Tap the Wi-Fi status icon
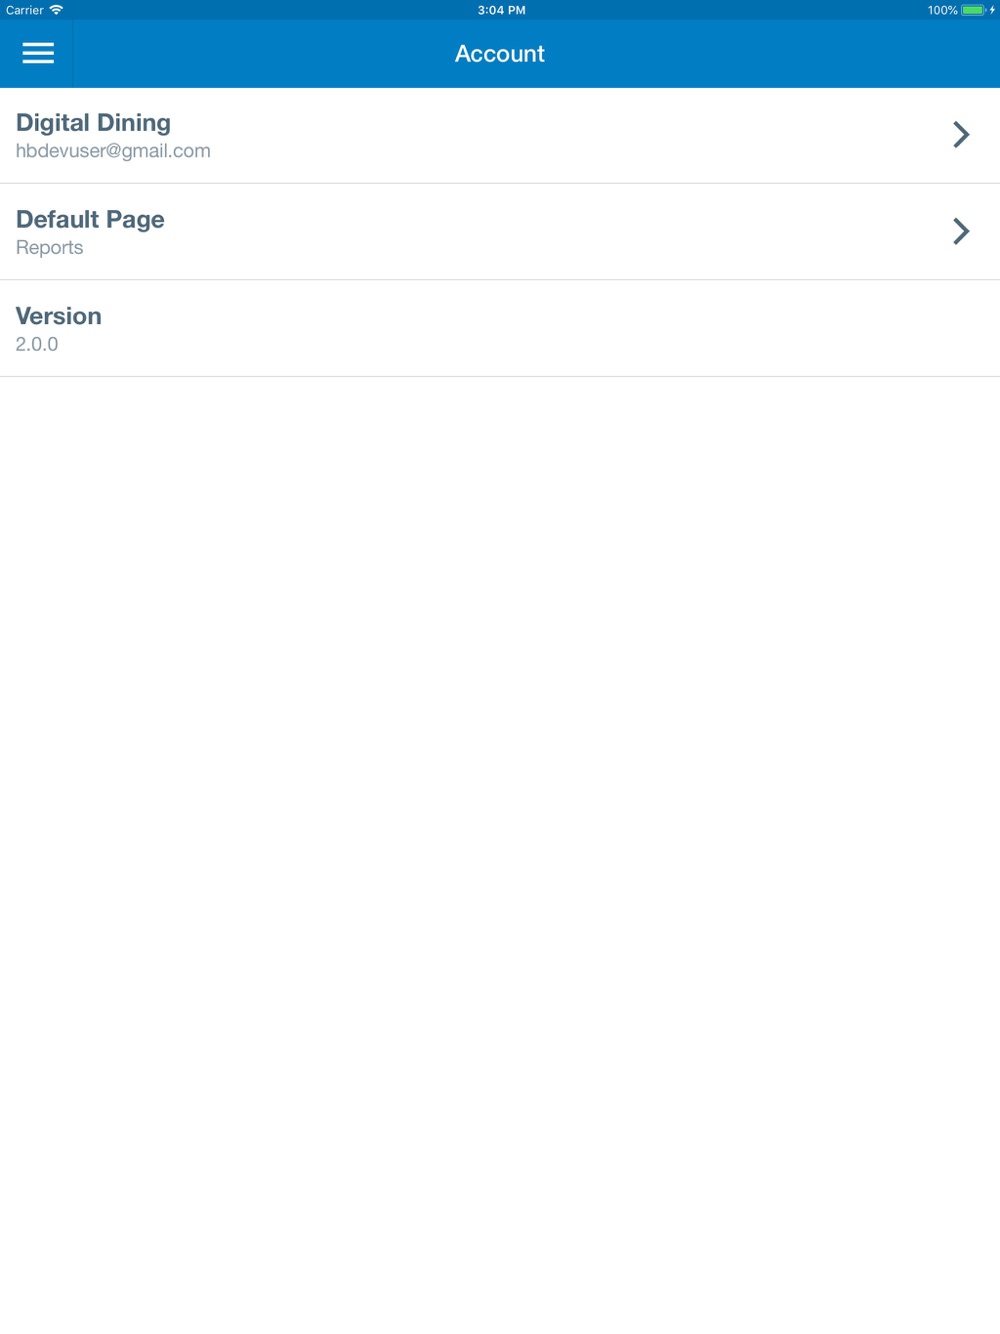 56,10
